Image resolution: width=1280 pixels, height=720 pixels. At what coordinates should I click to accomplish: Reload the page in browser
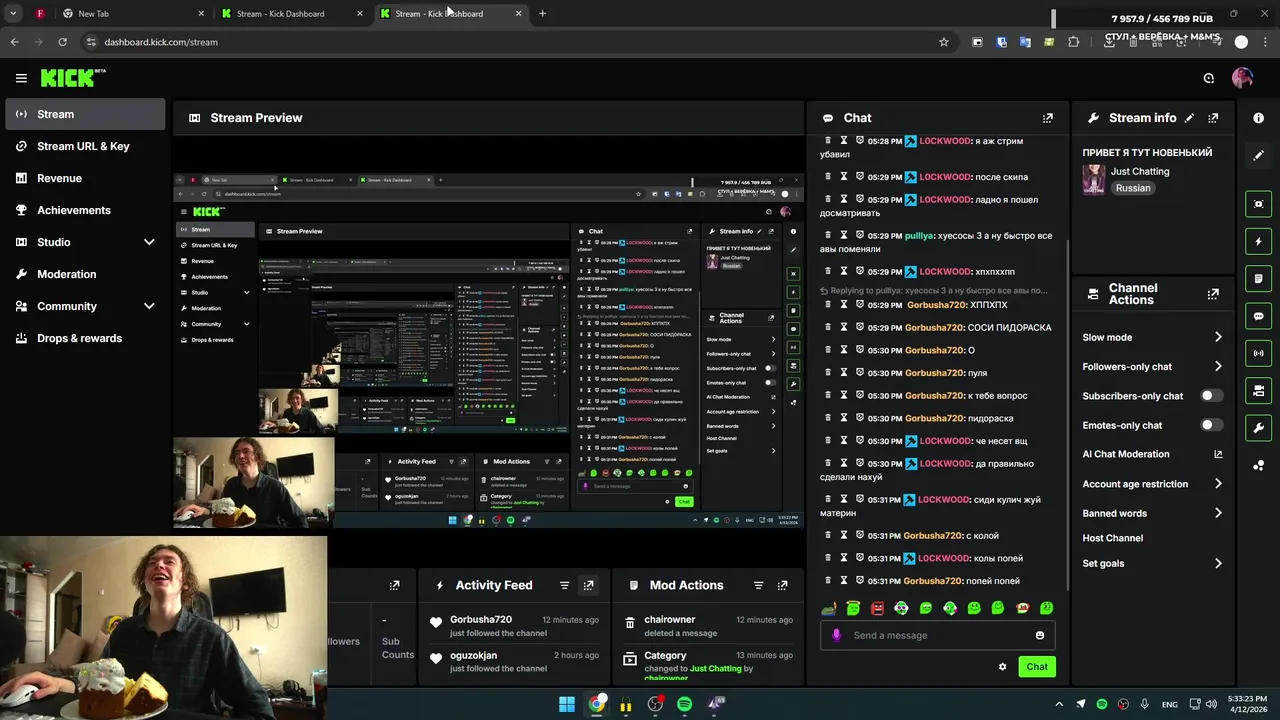62,42
